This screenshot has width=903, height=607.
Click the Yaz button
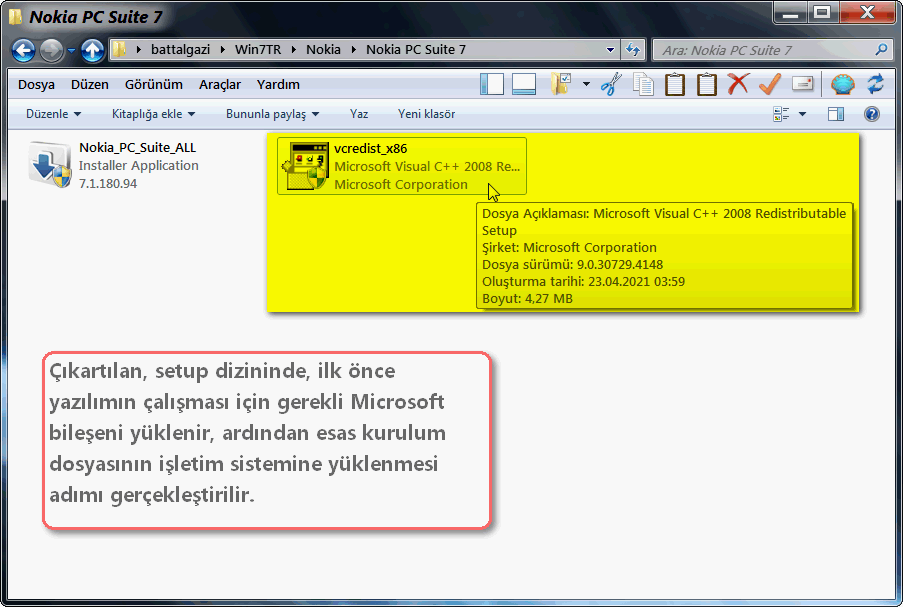point(359,114)
